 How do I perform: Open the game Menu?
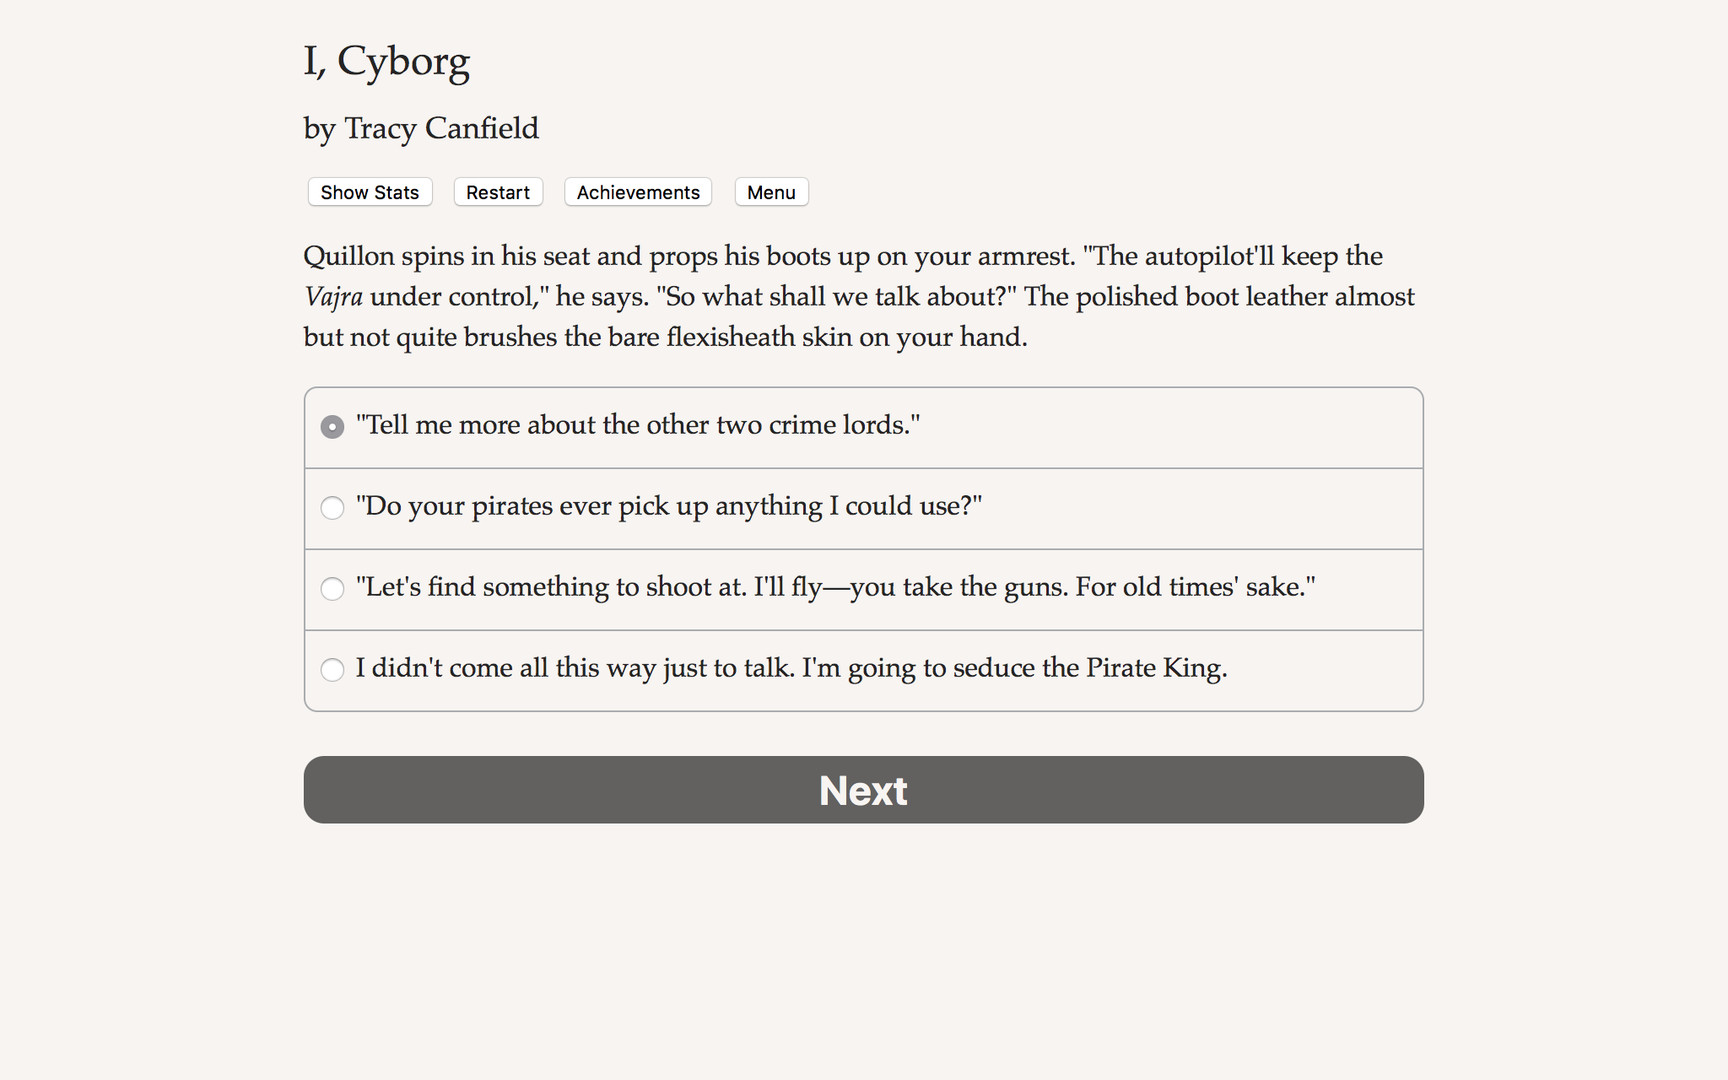pos(770,192)
